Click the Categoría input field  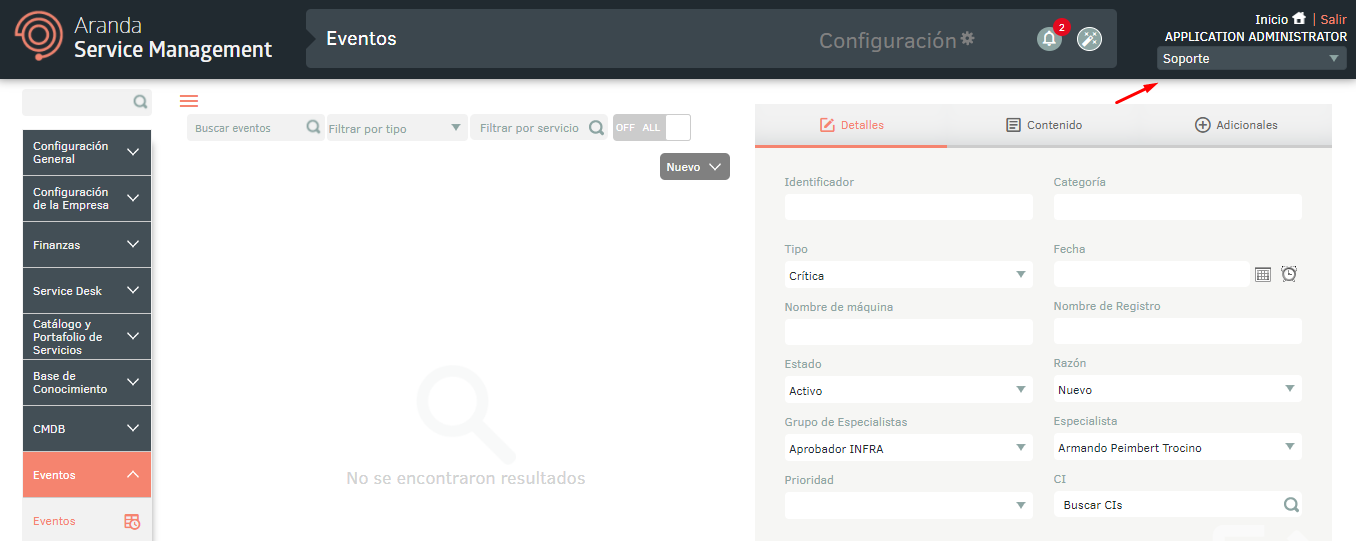(x=1177, y=207)
